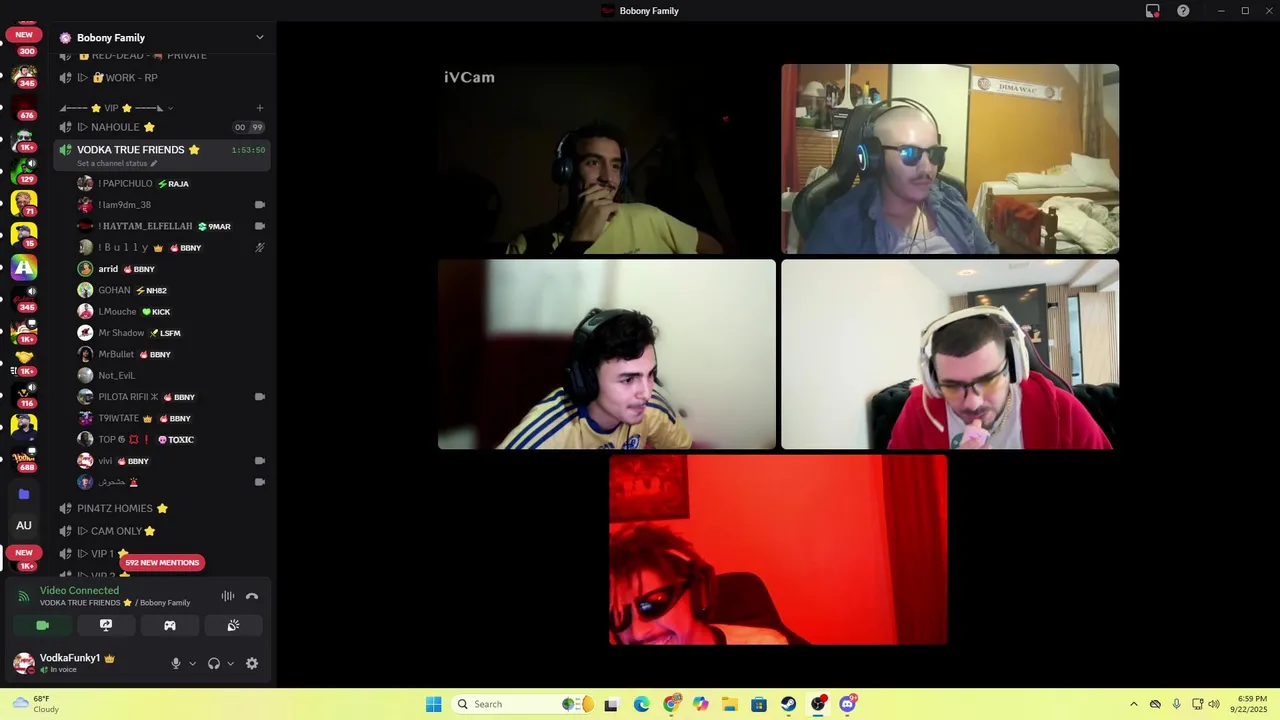Screen dimensions: 1280x720
Task: Open Microsoft Edge from the taskbar
Action: point(641,704)
